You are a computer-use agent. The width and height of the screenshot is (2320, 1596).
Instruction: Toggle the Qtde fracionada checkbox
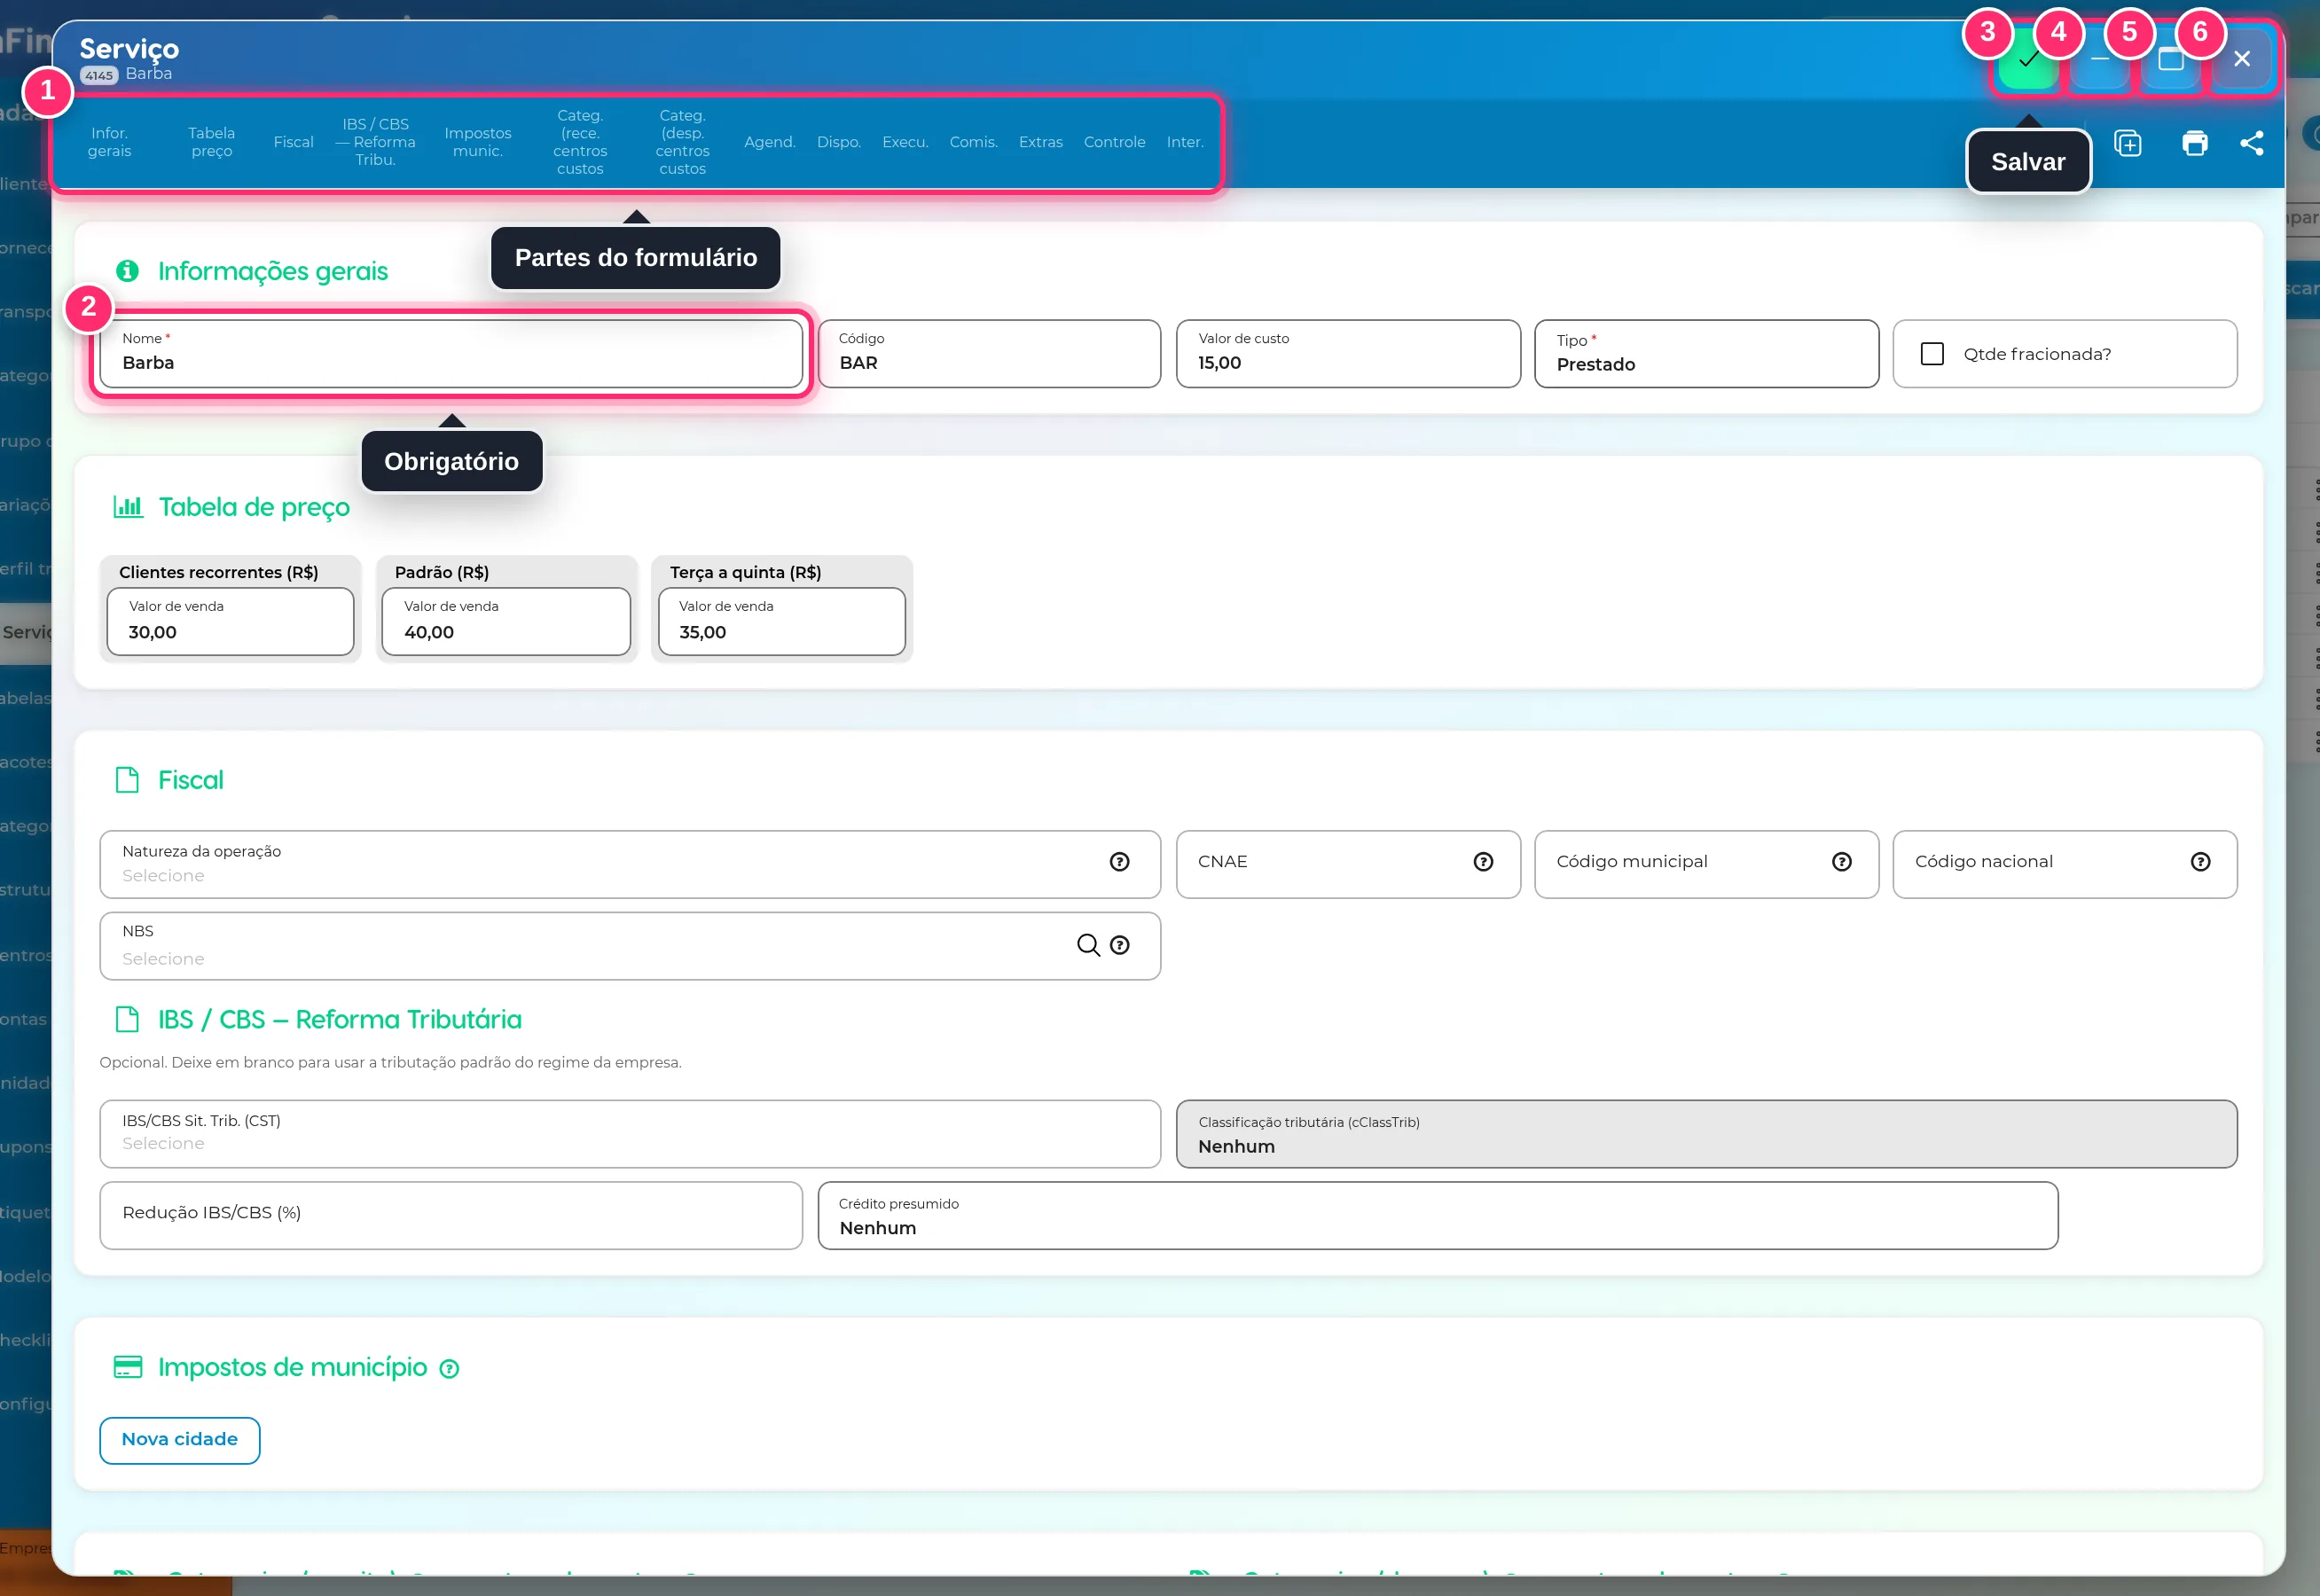point(1932,354)
